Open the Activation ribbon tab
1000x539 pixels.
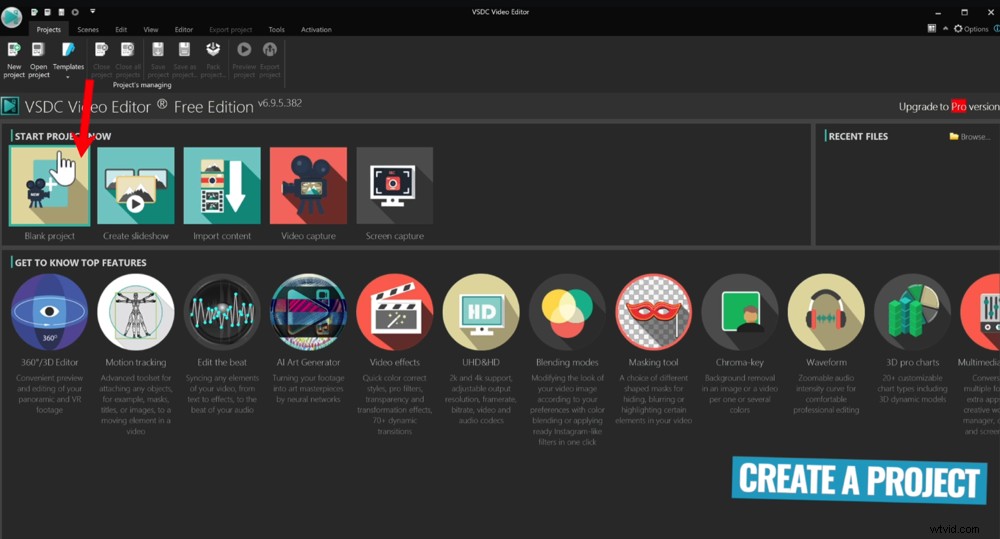point(316,29)
